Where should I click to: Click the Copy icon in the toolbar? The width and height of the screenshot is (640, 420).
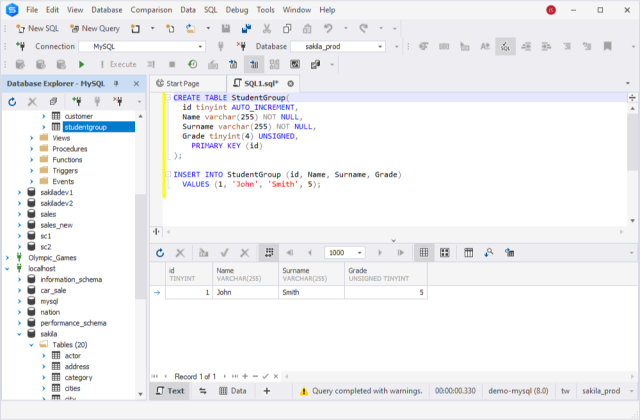(287, 29)
